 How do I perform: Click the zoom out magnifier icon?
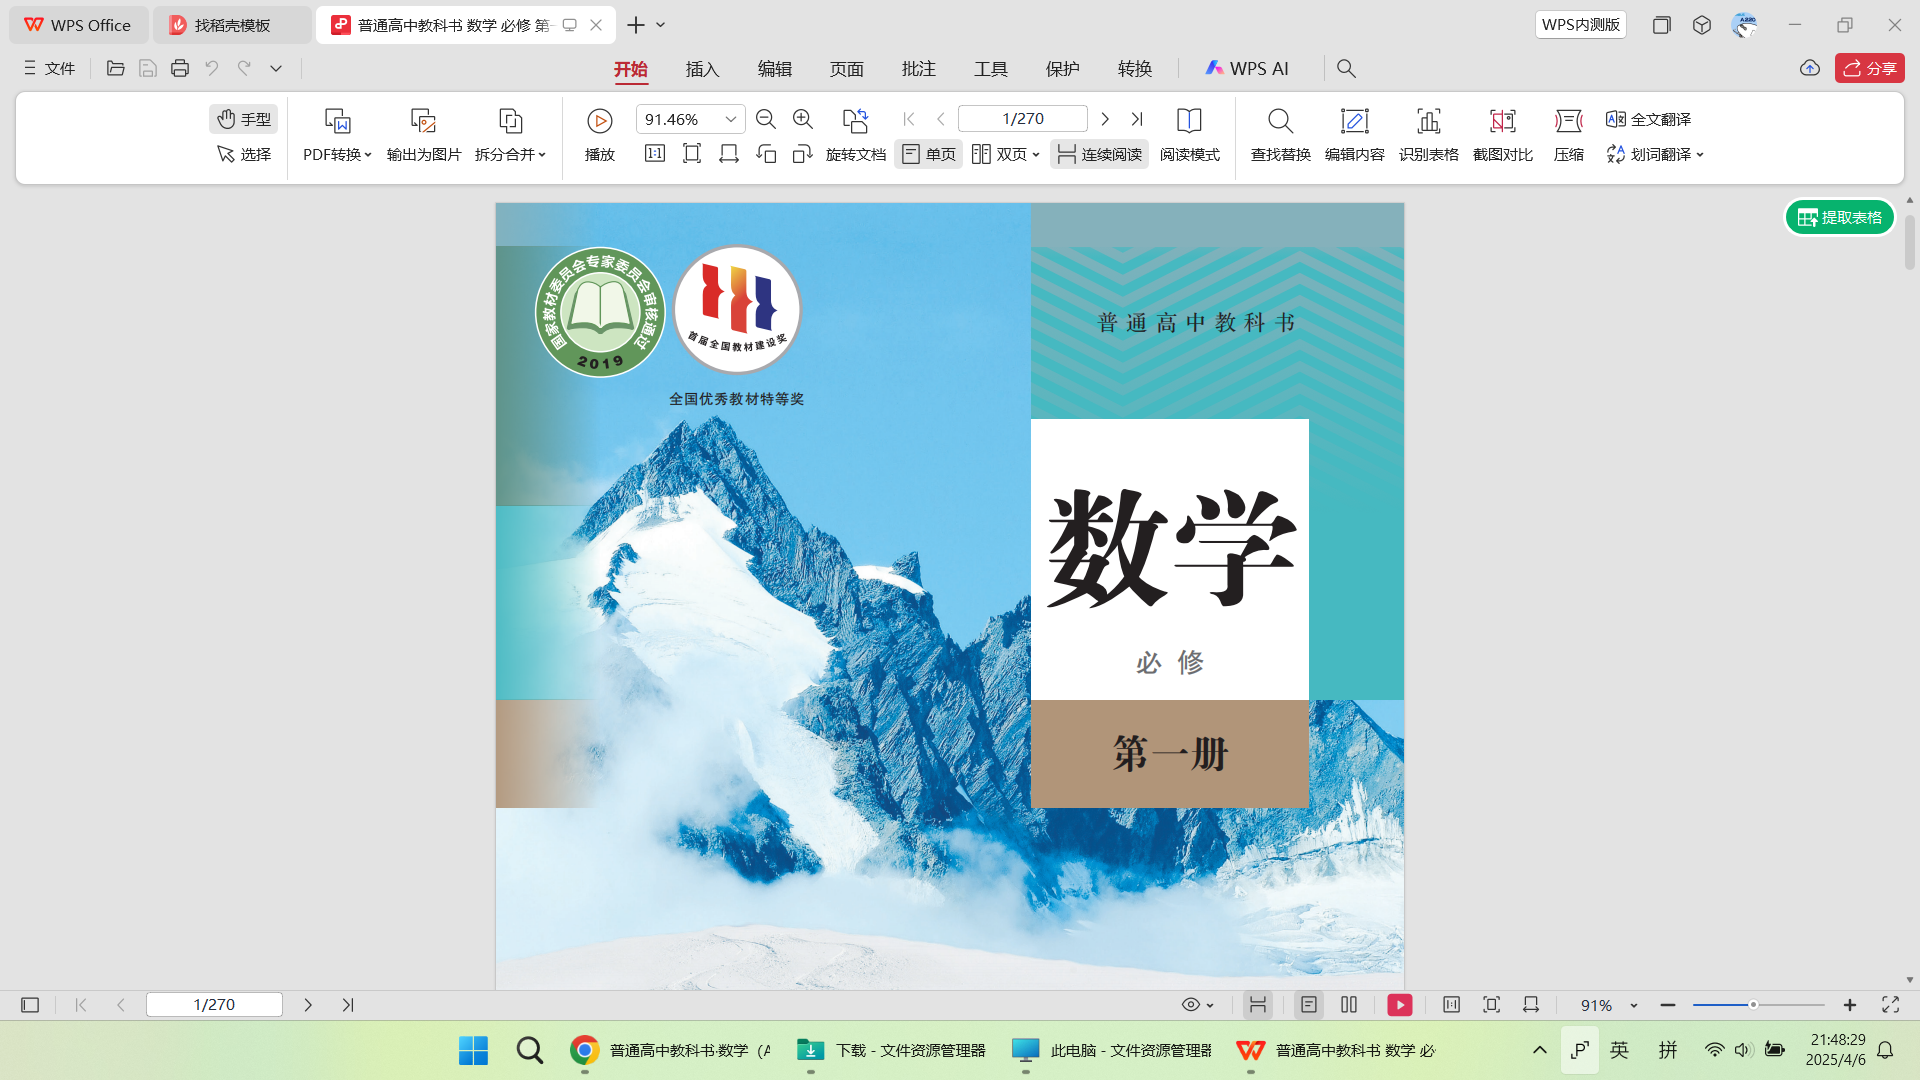766,119
